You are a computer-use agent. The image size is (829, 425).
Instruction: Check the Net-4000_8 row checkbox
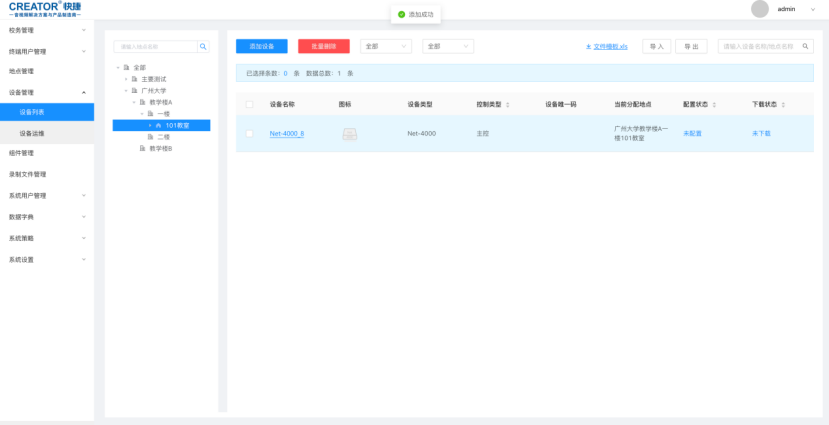[x=249, y=133]
